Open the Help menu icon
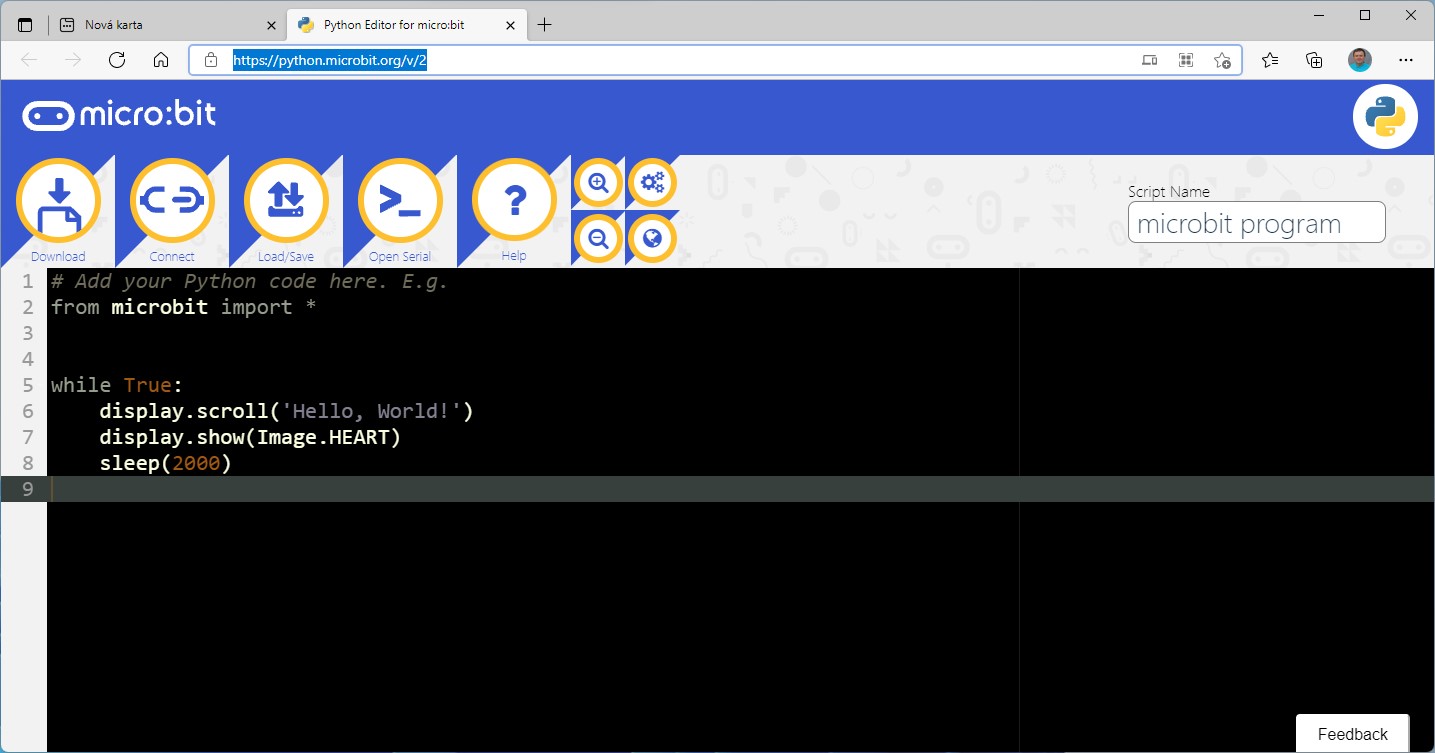 point(514,201)
